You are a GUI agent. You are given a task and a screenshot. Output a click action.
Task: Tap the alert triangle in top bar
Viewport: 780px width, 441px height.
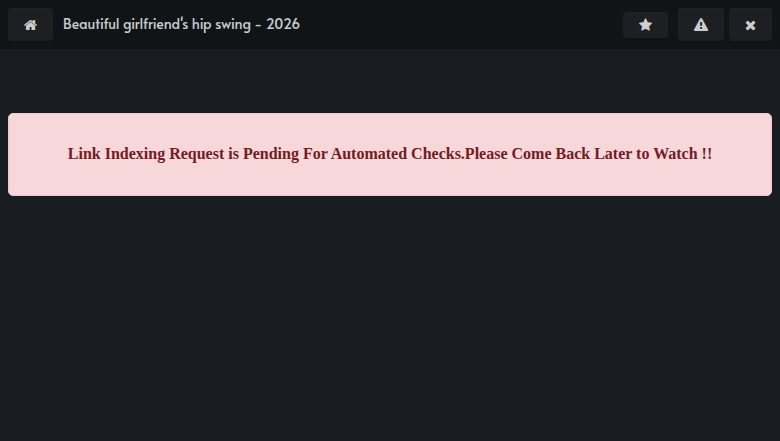pos(700,25)
